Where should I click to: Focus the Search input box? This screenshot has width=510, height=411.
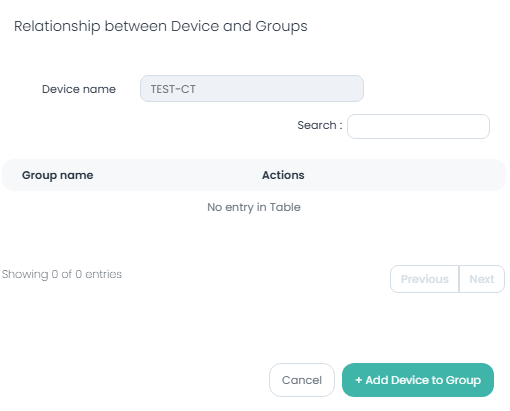point(418,126)
